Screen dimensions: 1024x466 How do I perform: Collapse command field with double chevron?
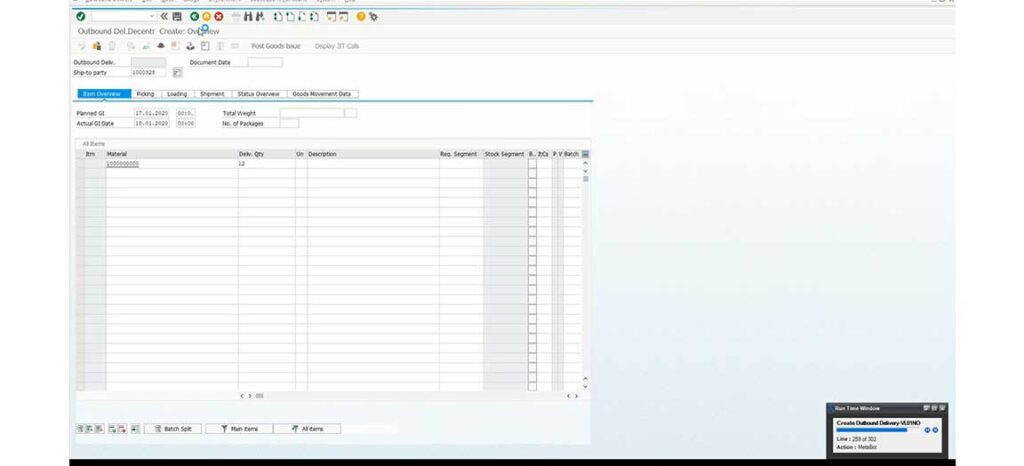pyautogui.click(x=164, y=17)
